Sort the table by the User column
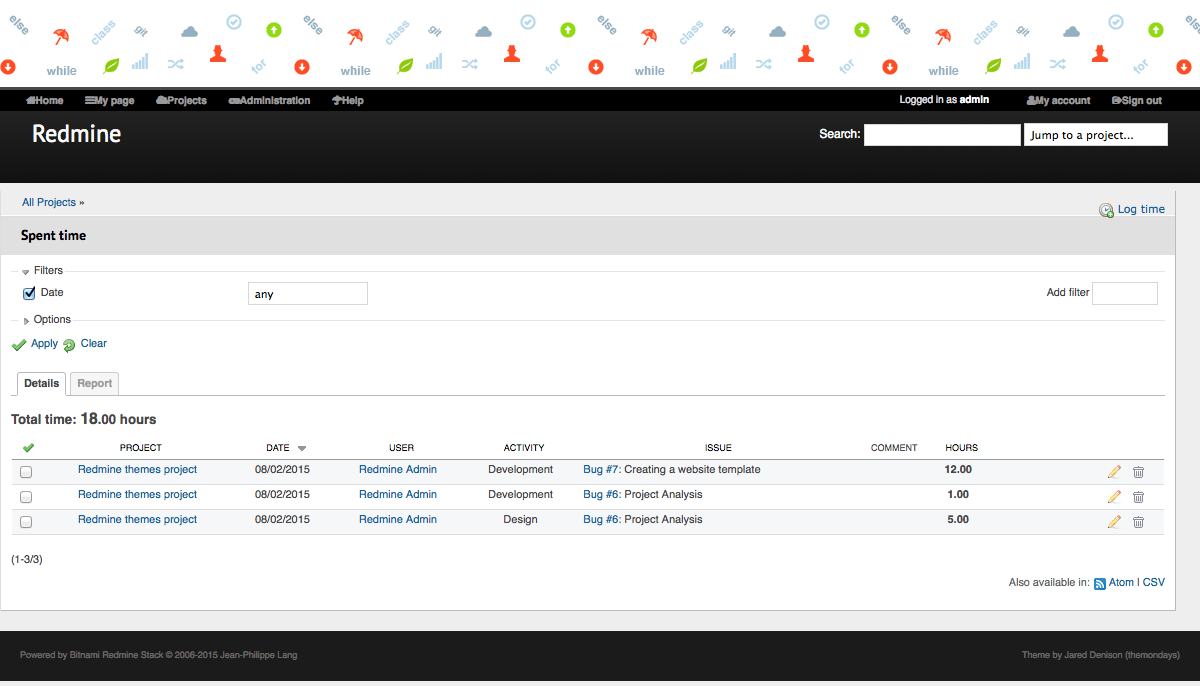 [x=401, y=448]
